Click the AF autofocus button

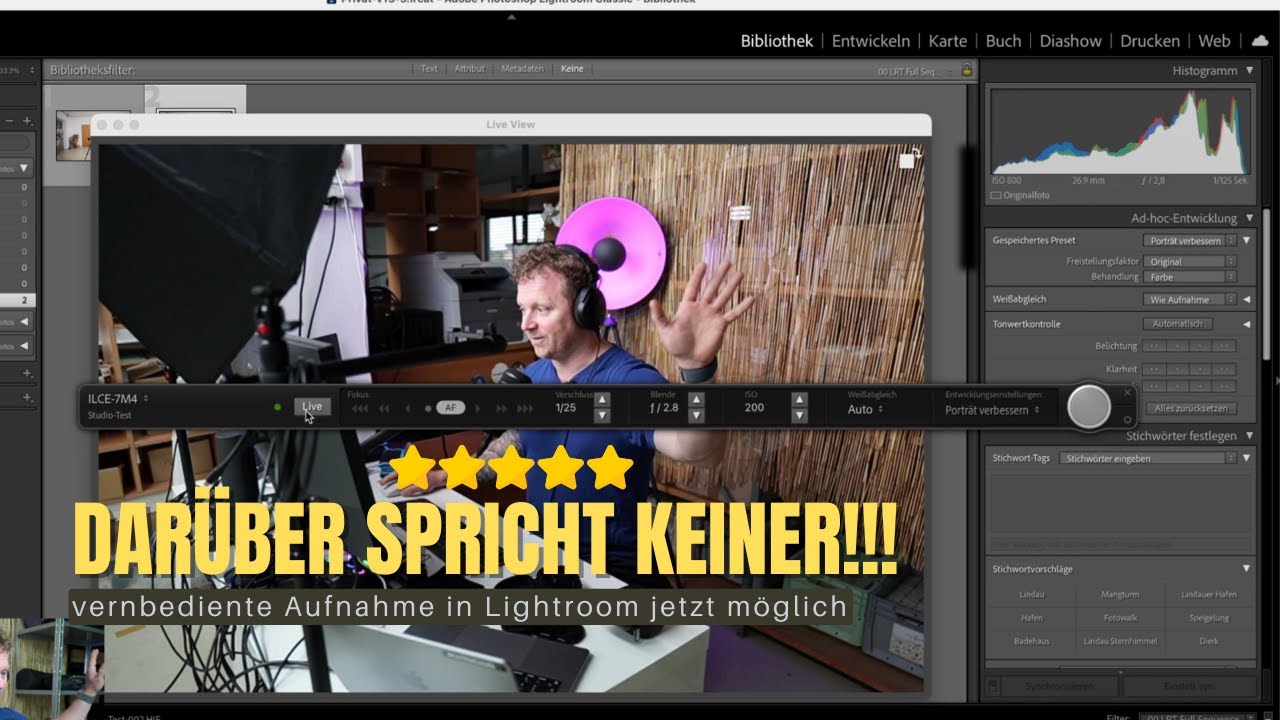coord(451,407)
